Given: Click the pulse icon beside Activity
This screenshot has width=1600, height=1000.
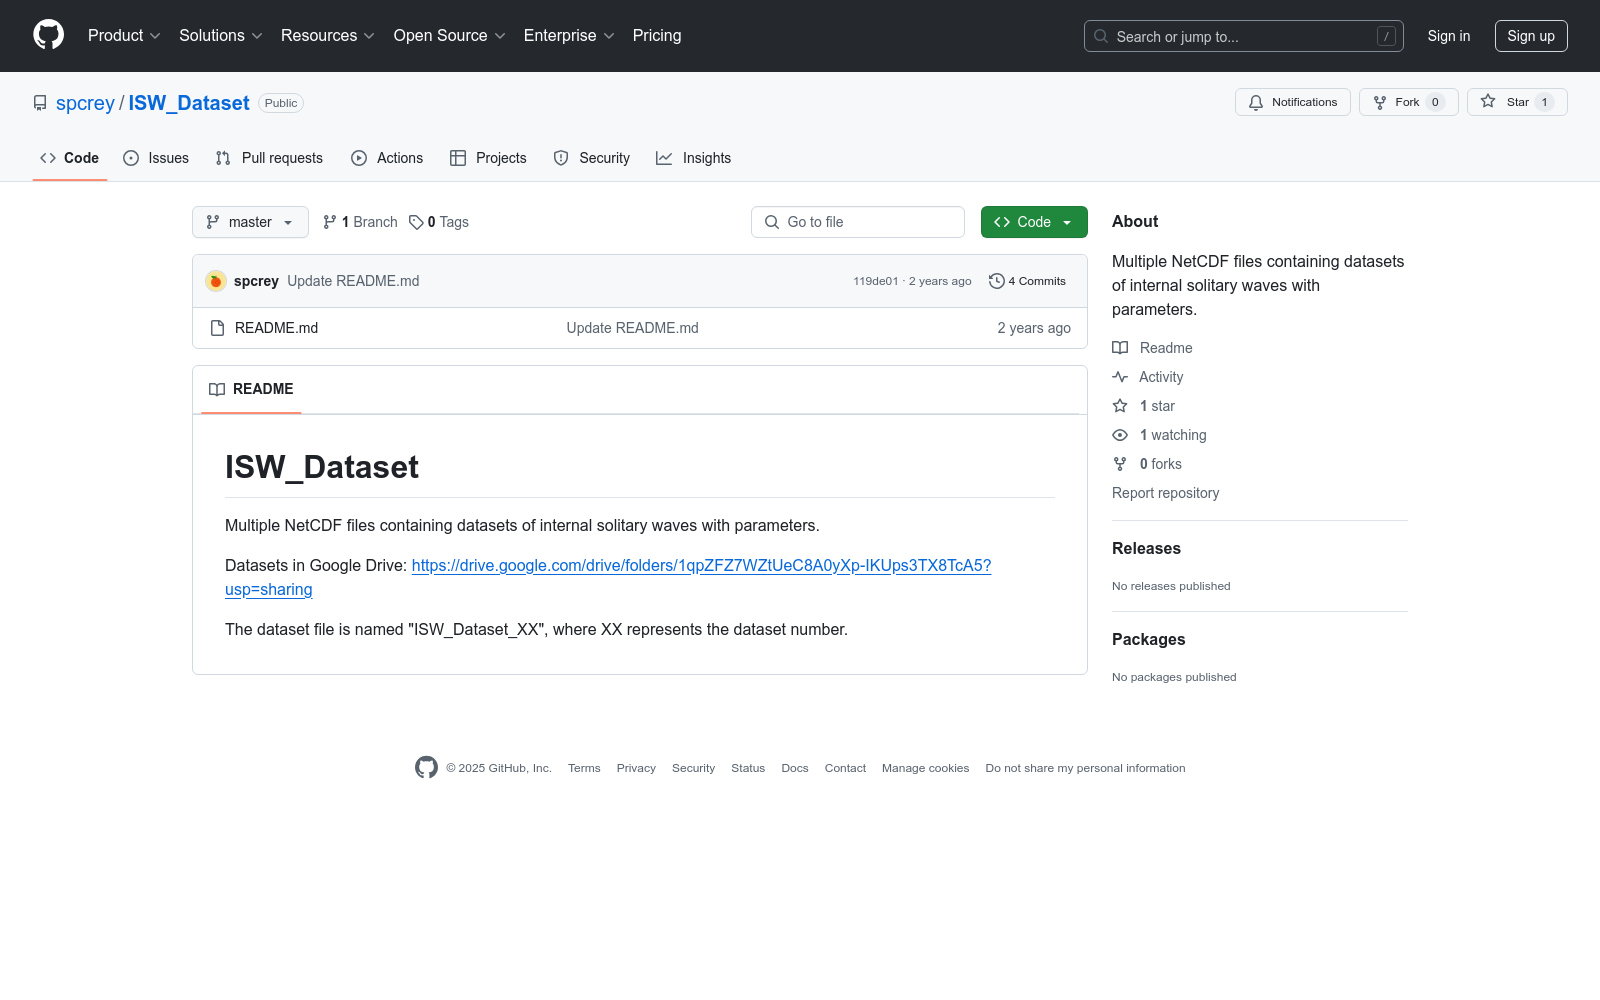Looking at the screenshot, I should click(x=1120, y=377).
